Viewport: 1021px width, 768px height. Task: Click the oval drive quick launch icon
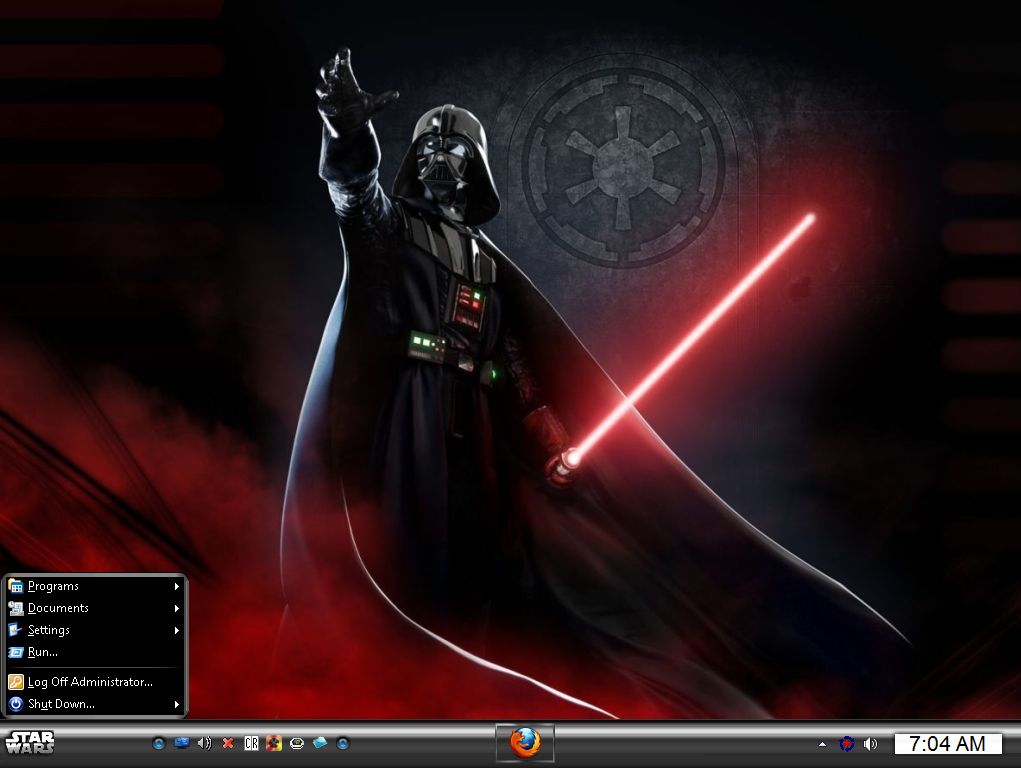tap(297, 743)
